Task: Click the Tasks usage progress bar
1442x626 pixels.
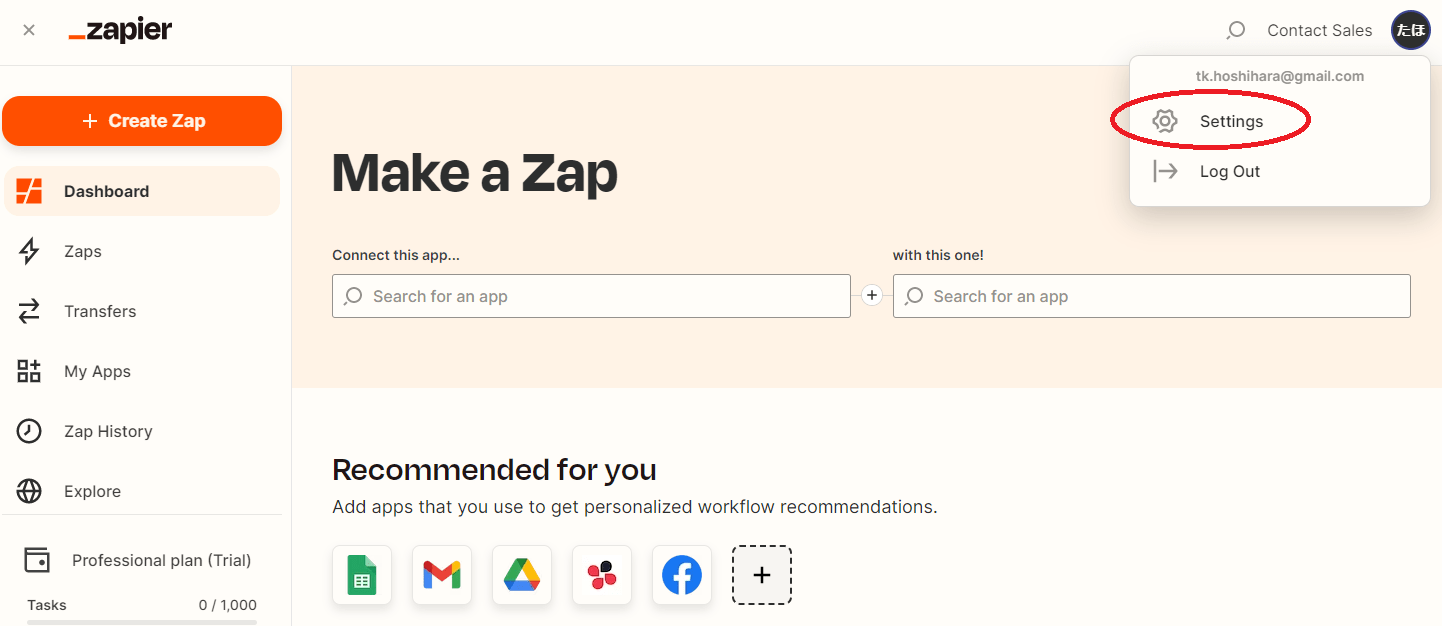Action: pyautogui.click(x=142, y=622)
